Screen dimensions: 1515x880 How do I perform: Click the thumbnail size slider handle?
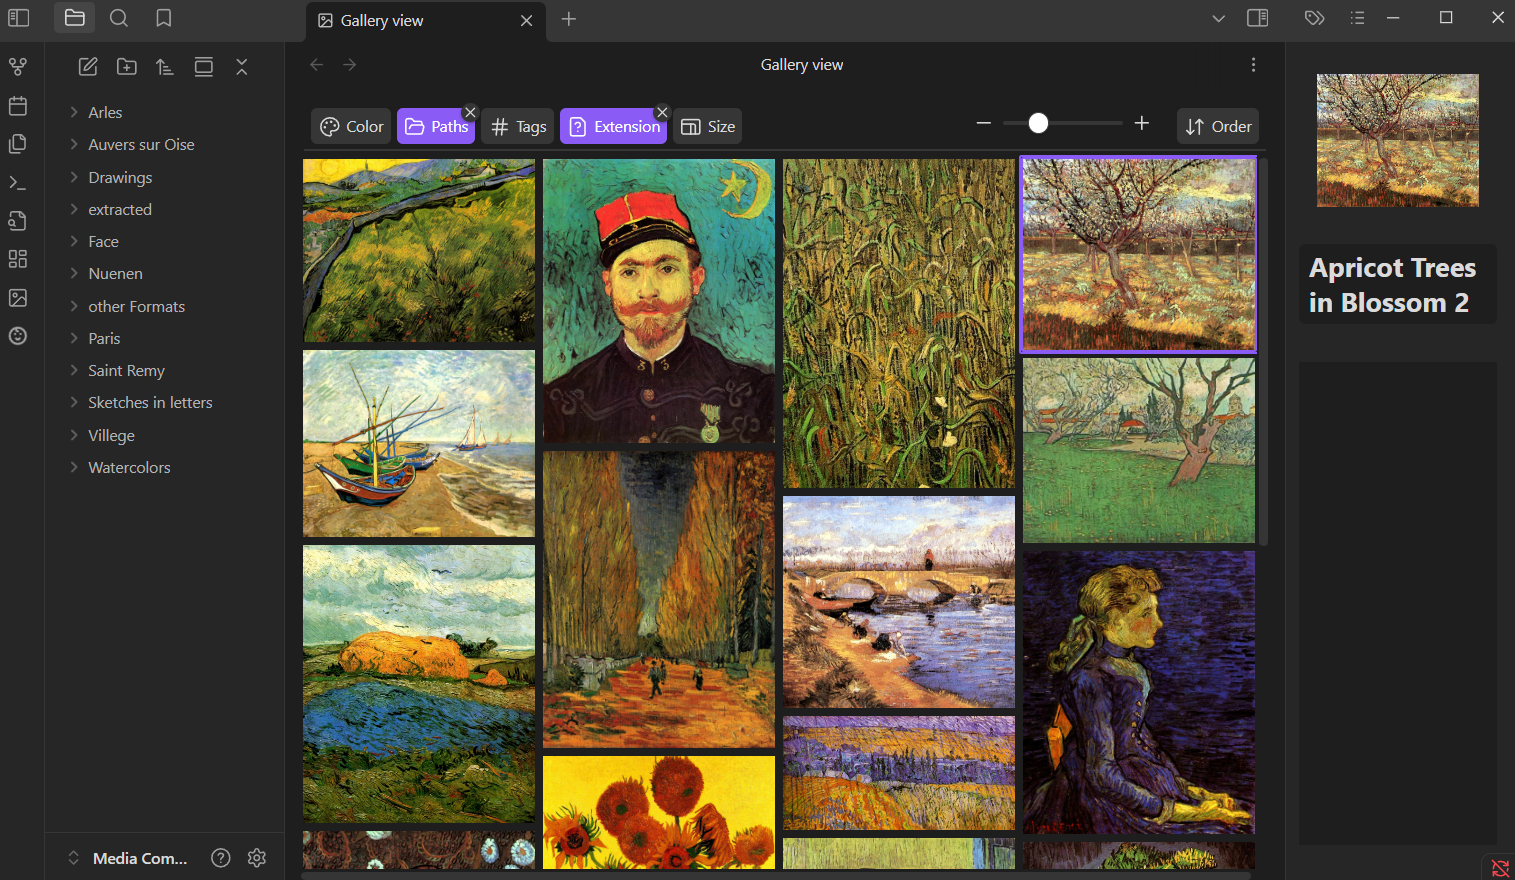tap(1039, 123)
